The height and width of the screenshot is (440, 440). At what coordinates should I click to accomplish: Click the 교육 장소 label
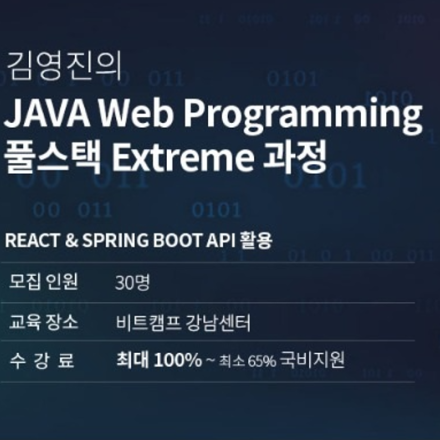(x=43, y=322)
